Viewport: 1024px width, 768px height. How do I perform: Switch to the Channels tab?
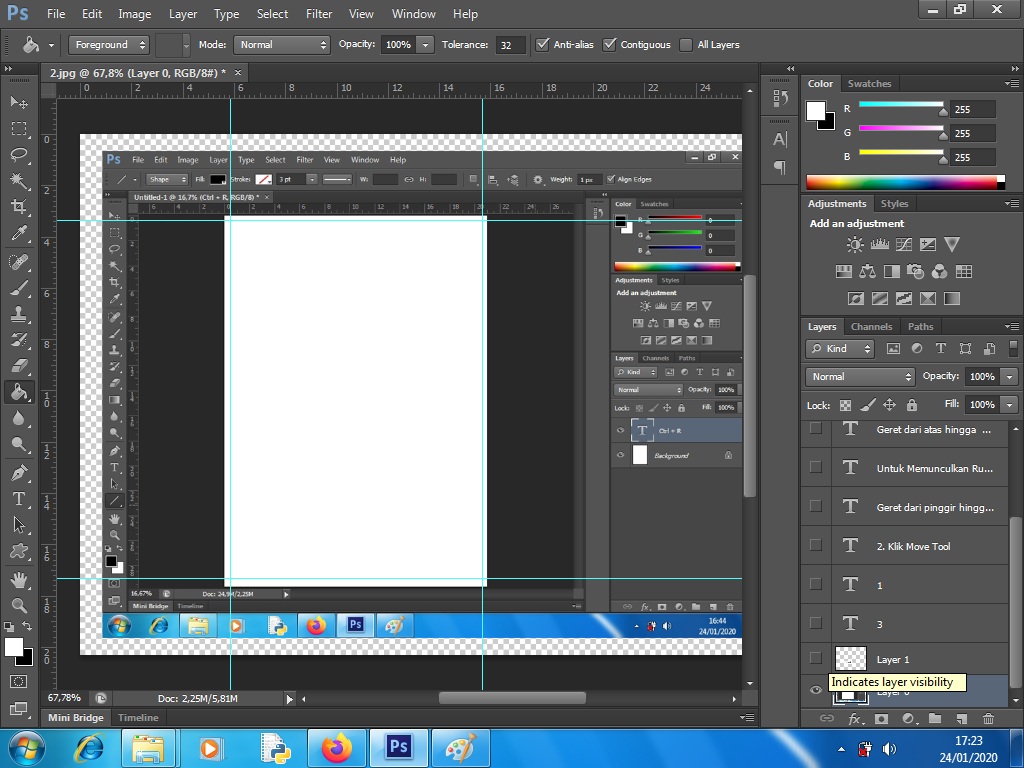[x=871, y=326]
